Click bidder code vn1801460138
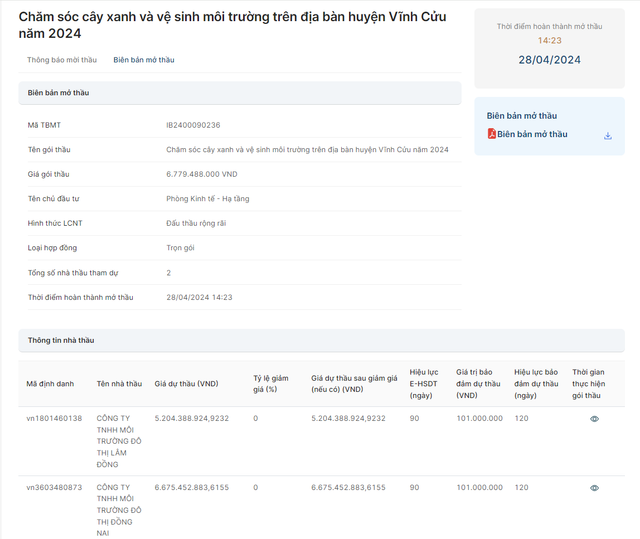The image size is (640, 539). pyautogui.click(x=54, y=418)
